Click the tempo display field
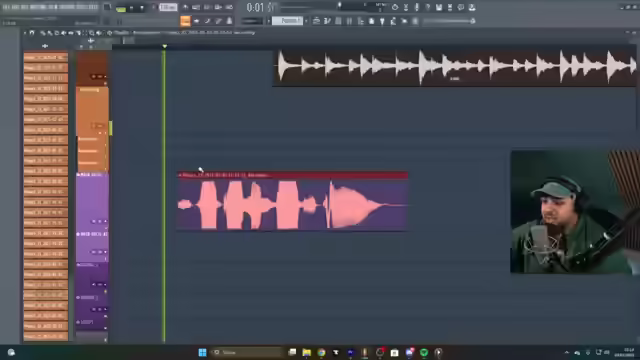This screenshot has height=360, width=640. pyautogui.click(x=168, y=7)
